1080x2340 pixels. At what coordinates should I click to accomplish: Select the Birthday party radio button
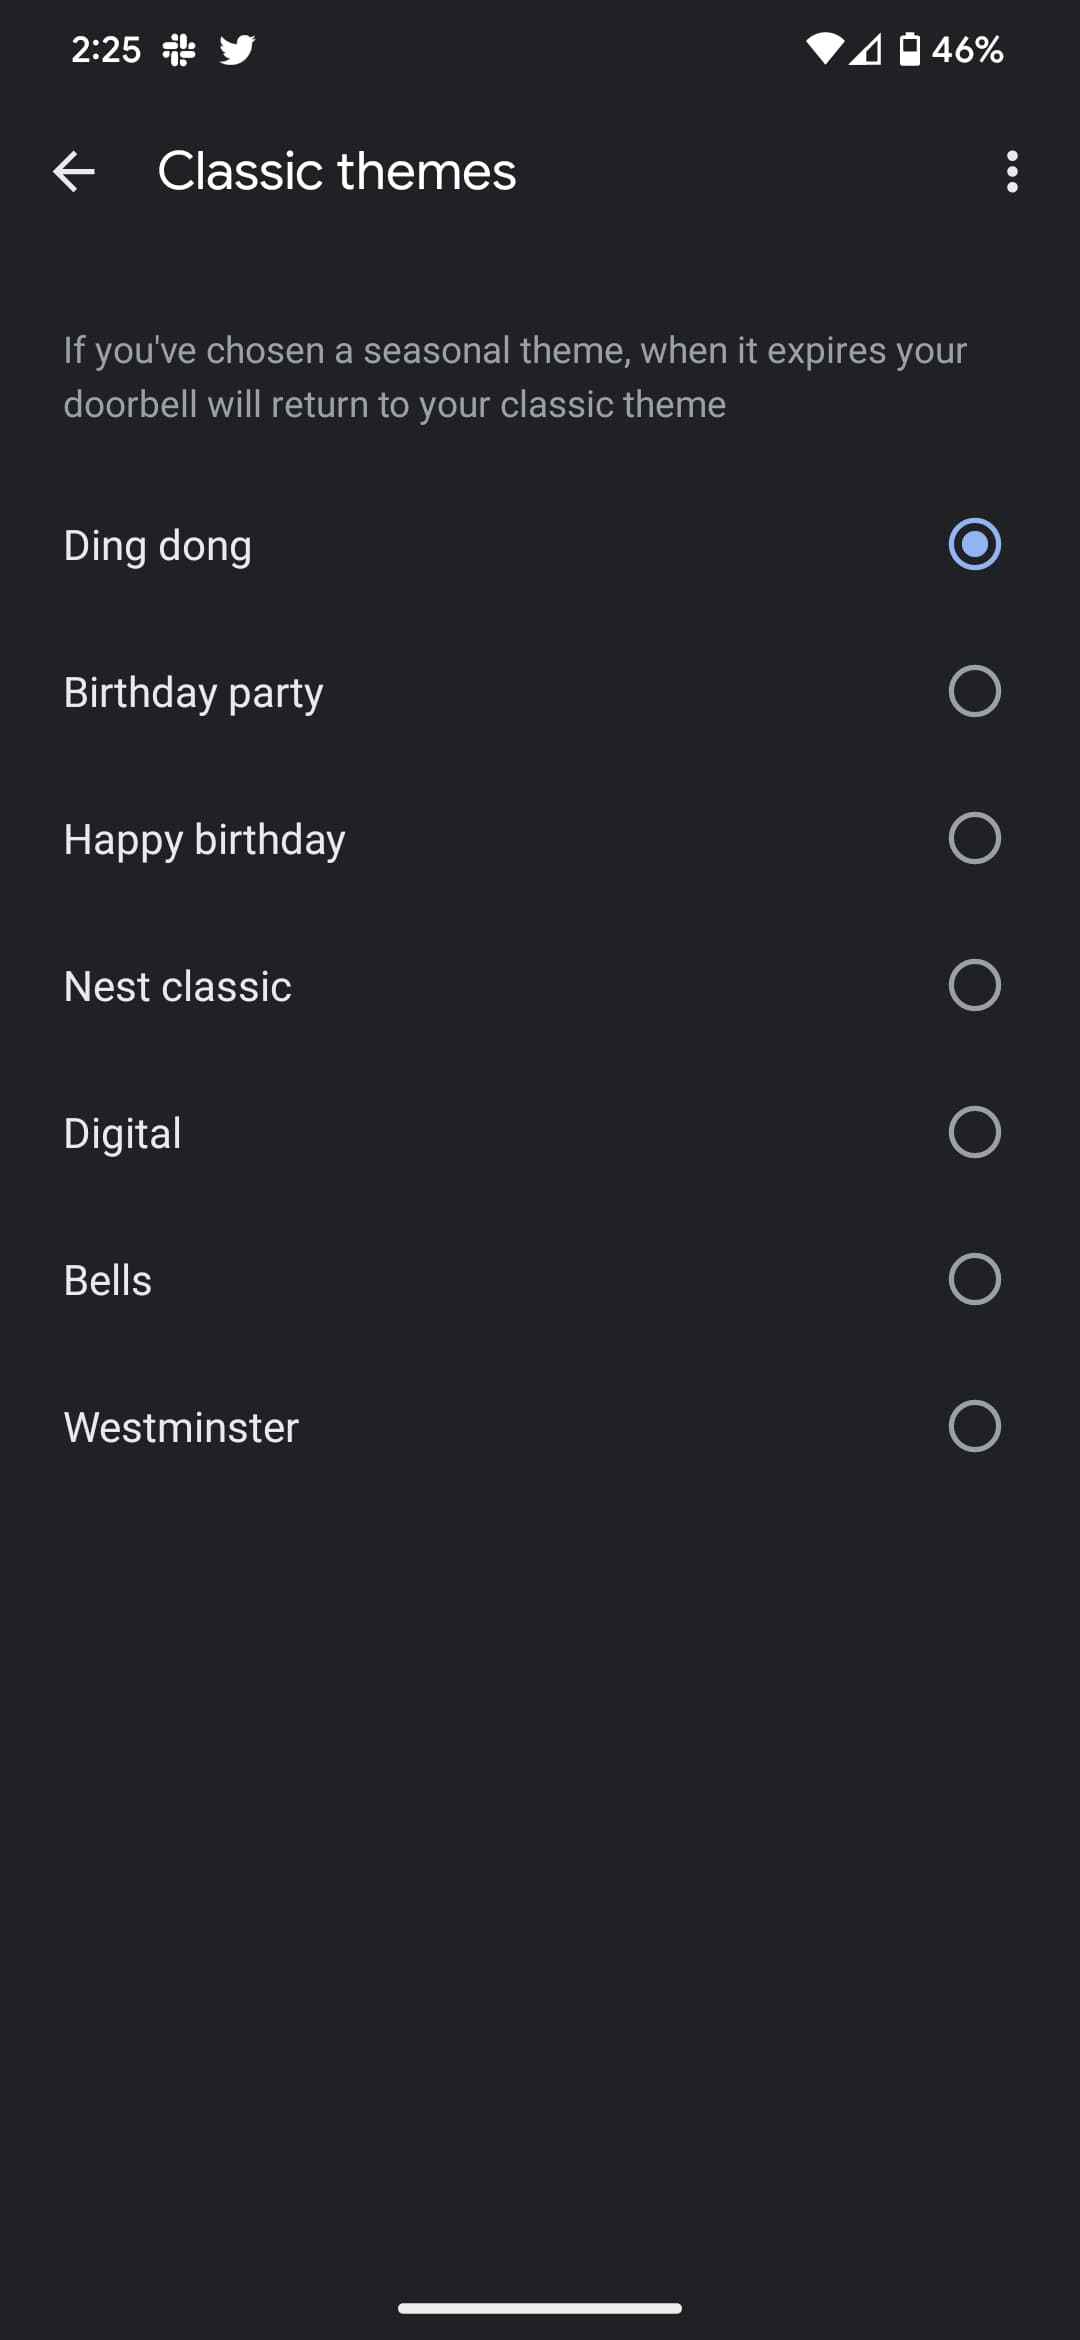974,691
